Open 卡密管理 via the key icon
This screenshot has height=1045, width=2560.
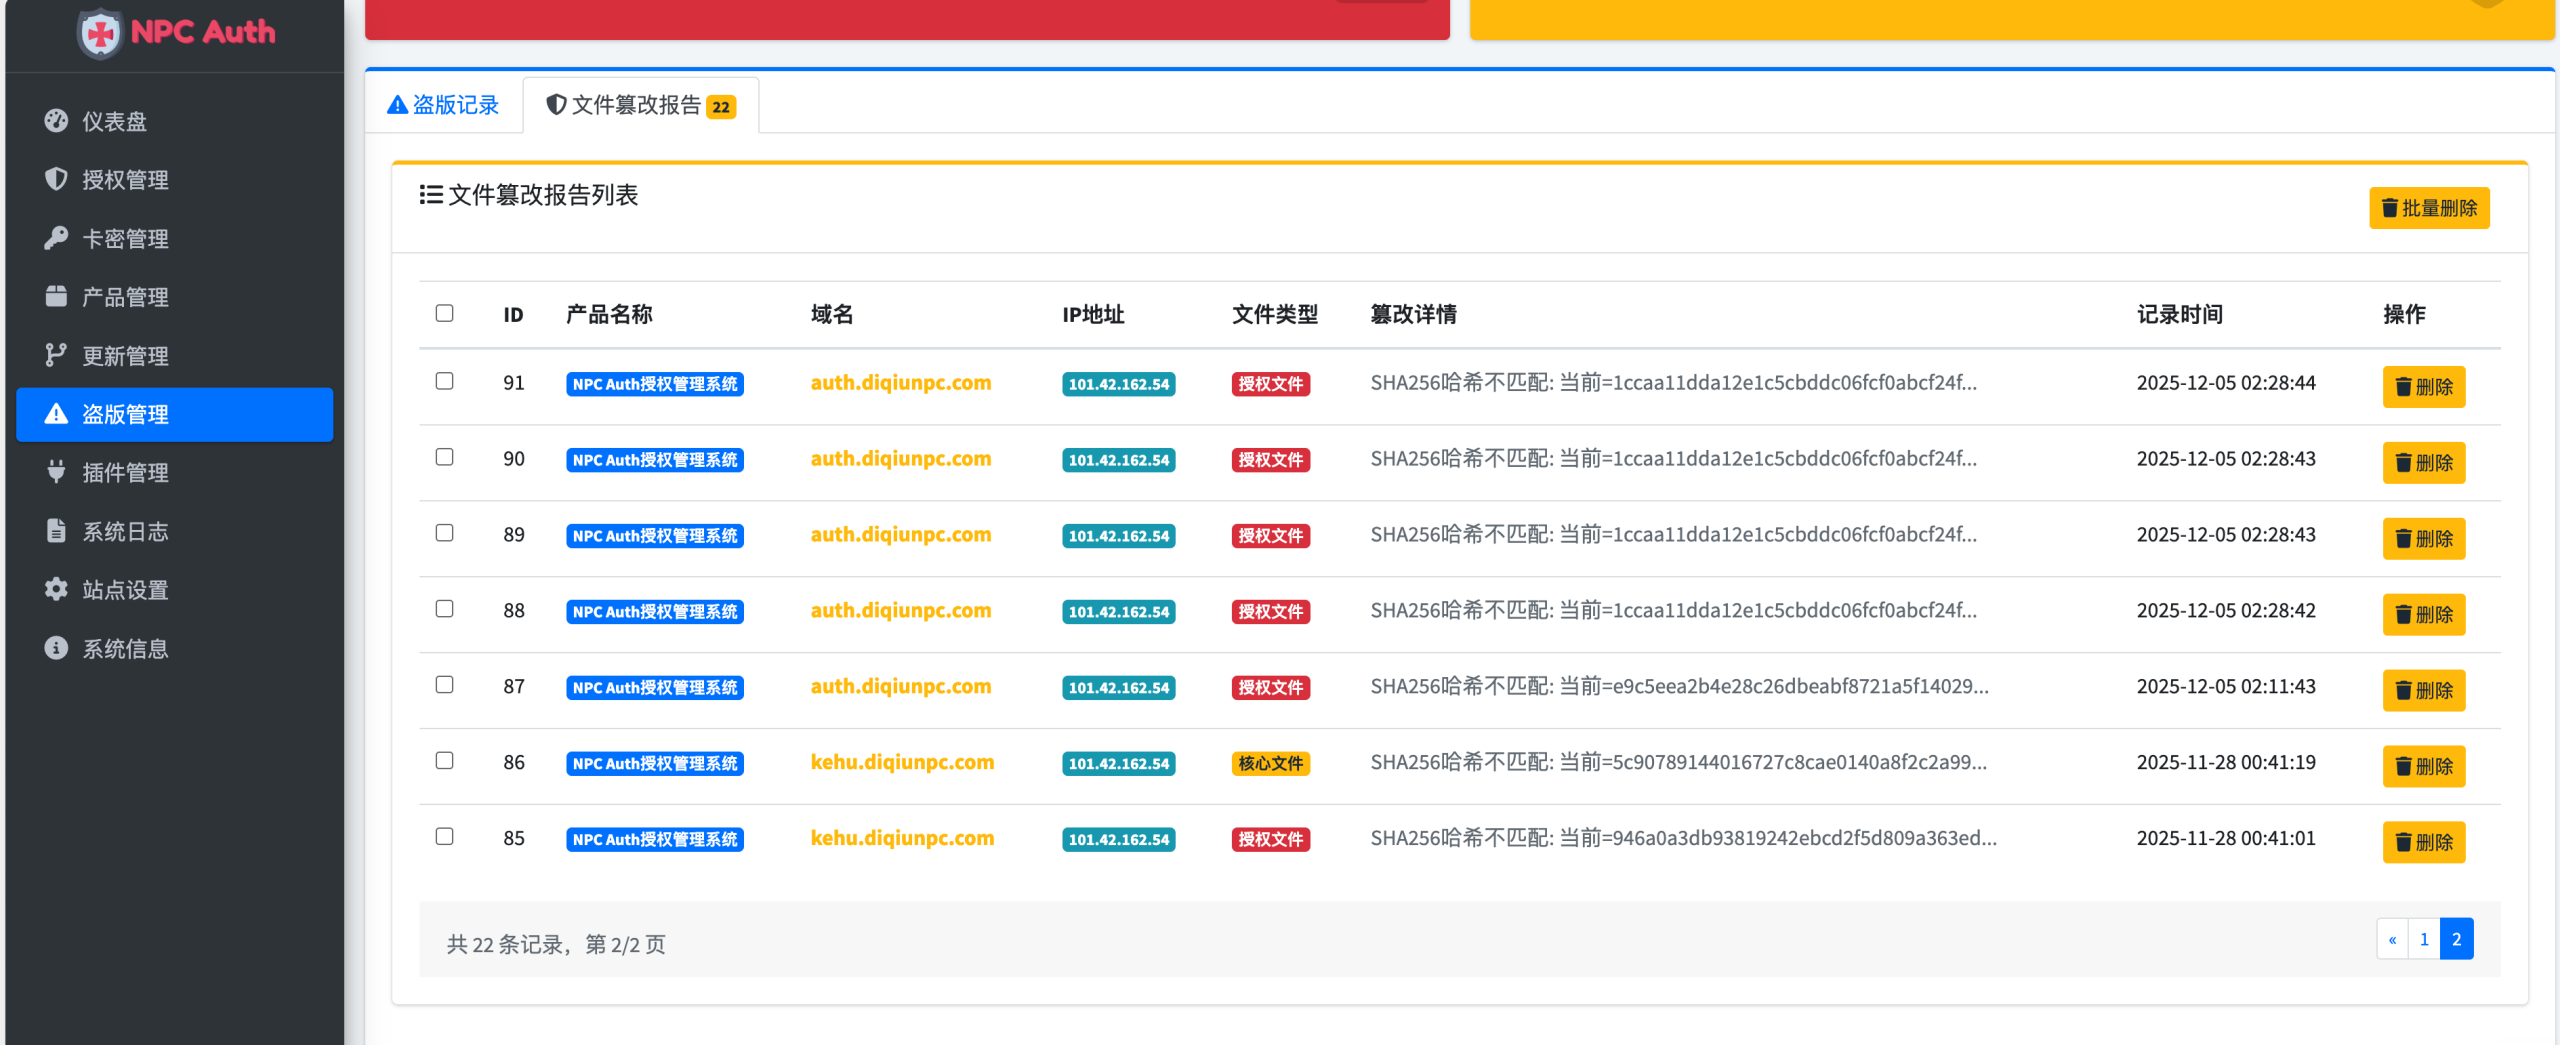[x=55, y=238]
